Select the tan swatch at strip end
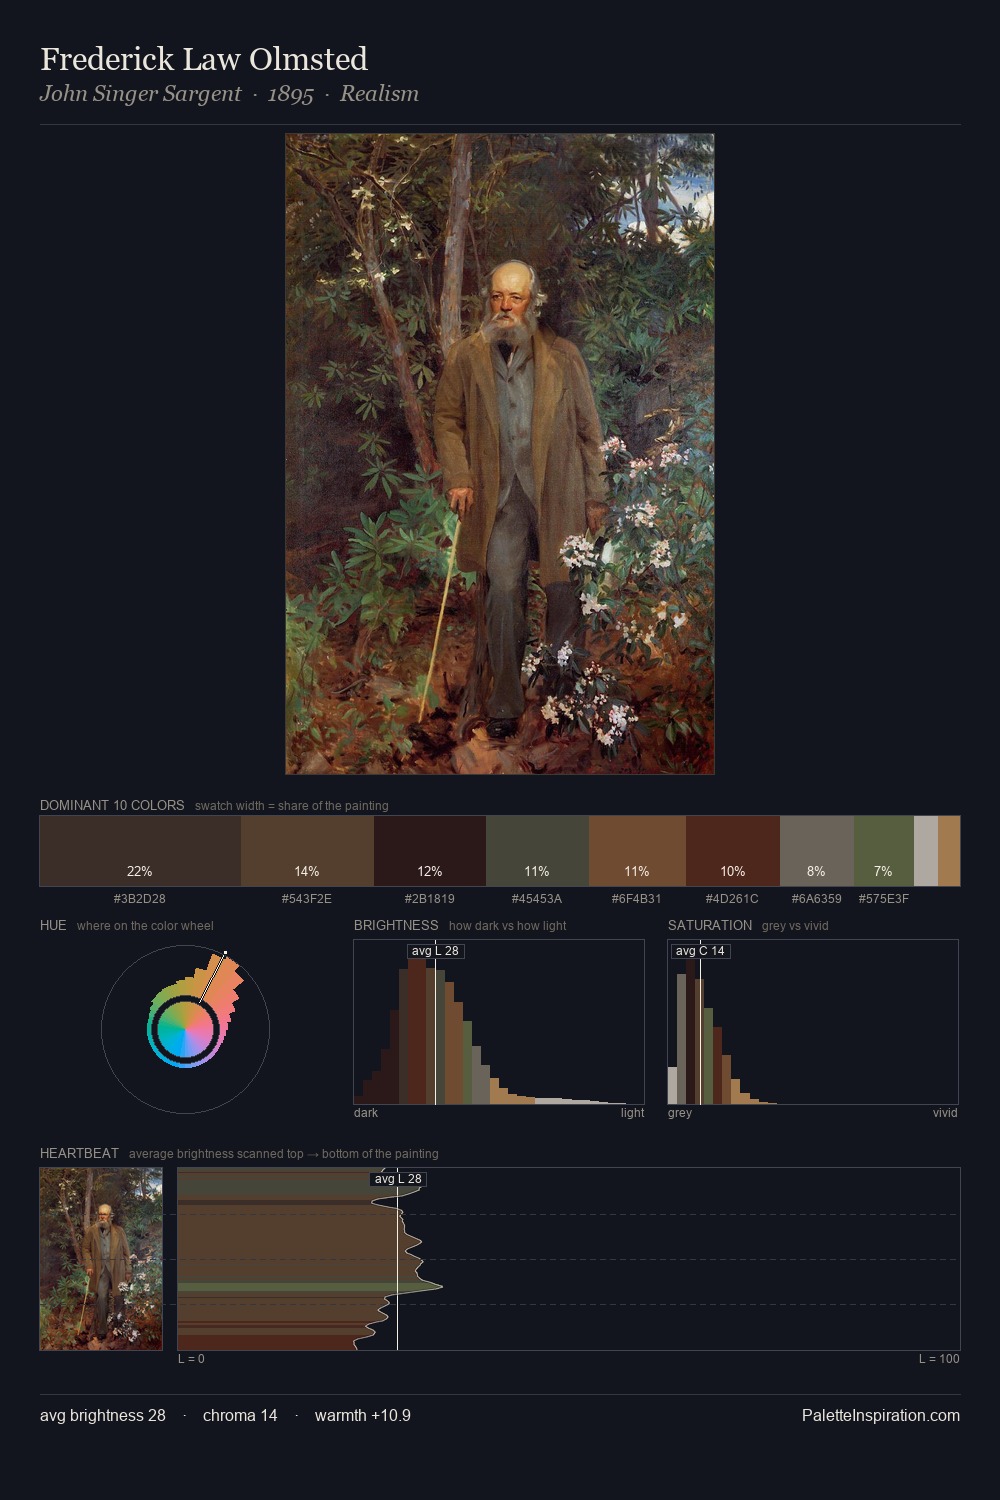Screen dimensions: 1000x1500 (x=949, y=851)
